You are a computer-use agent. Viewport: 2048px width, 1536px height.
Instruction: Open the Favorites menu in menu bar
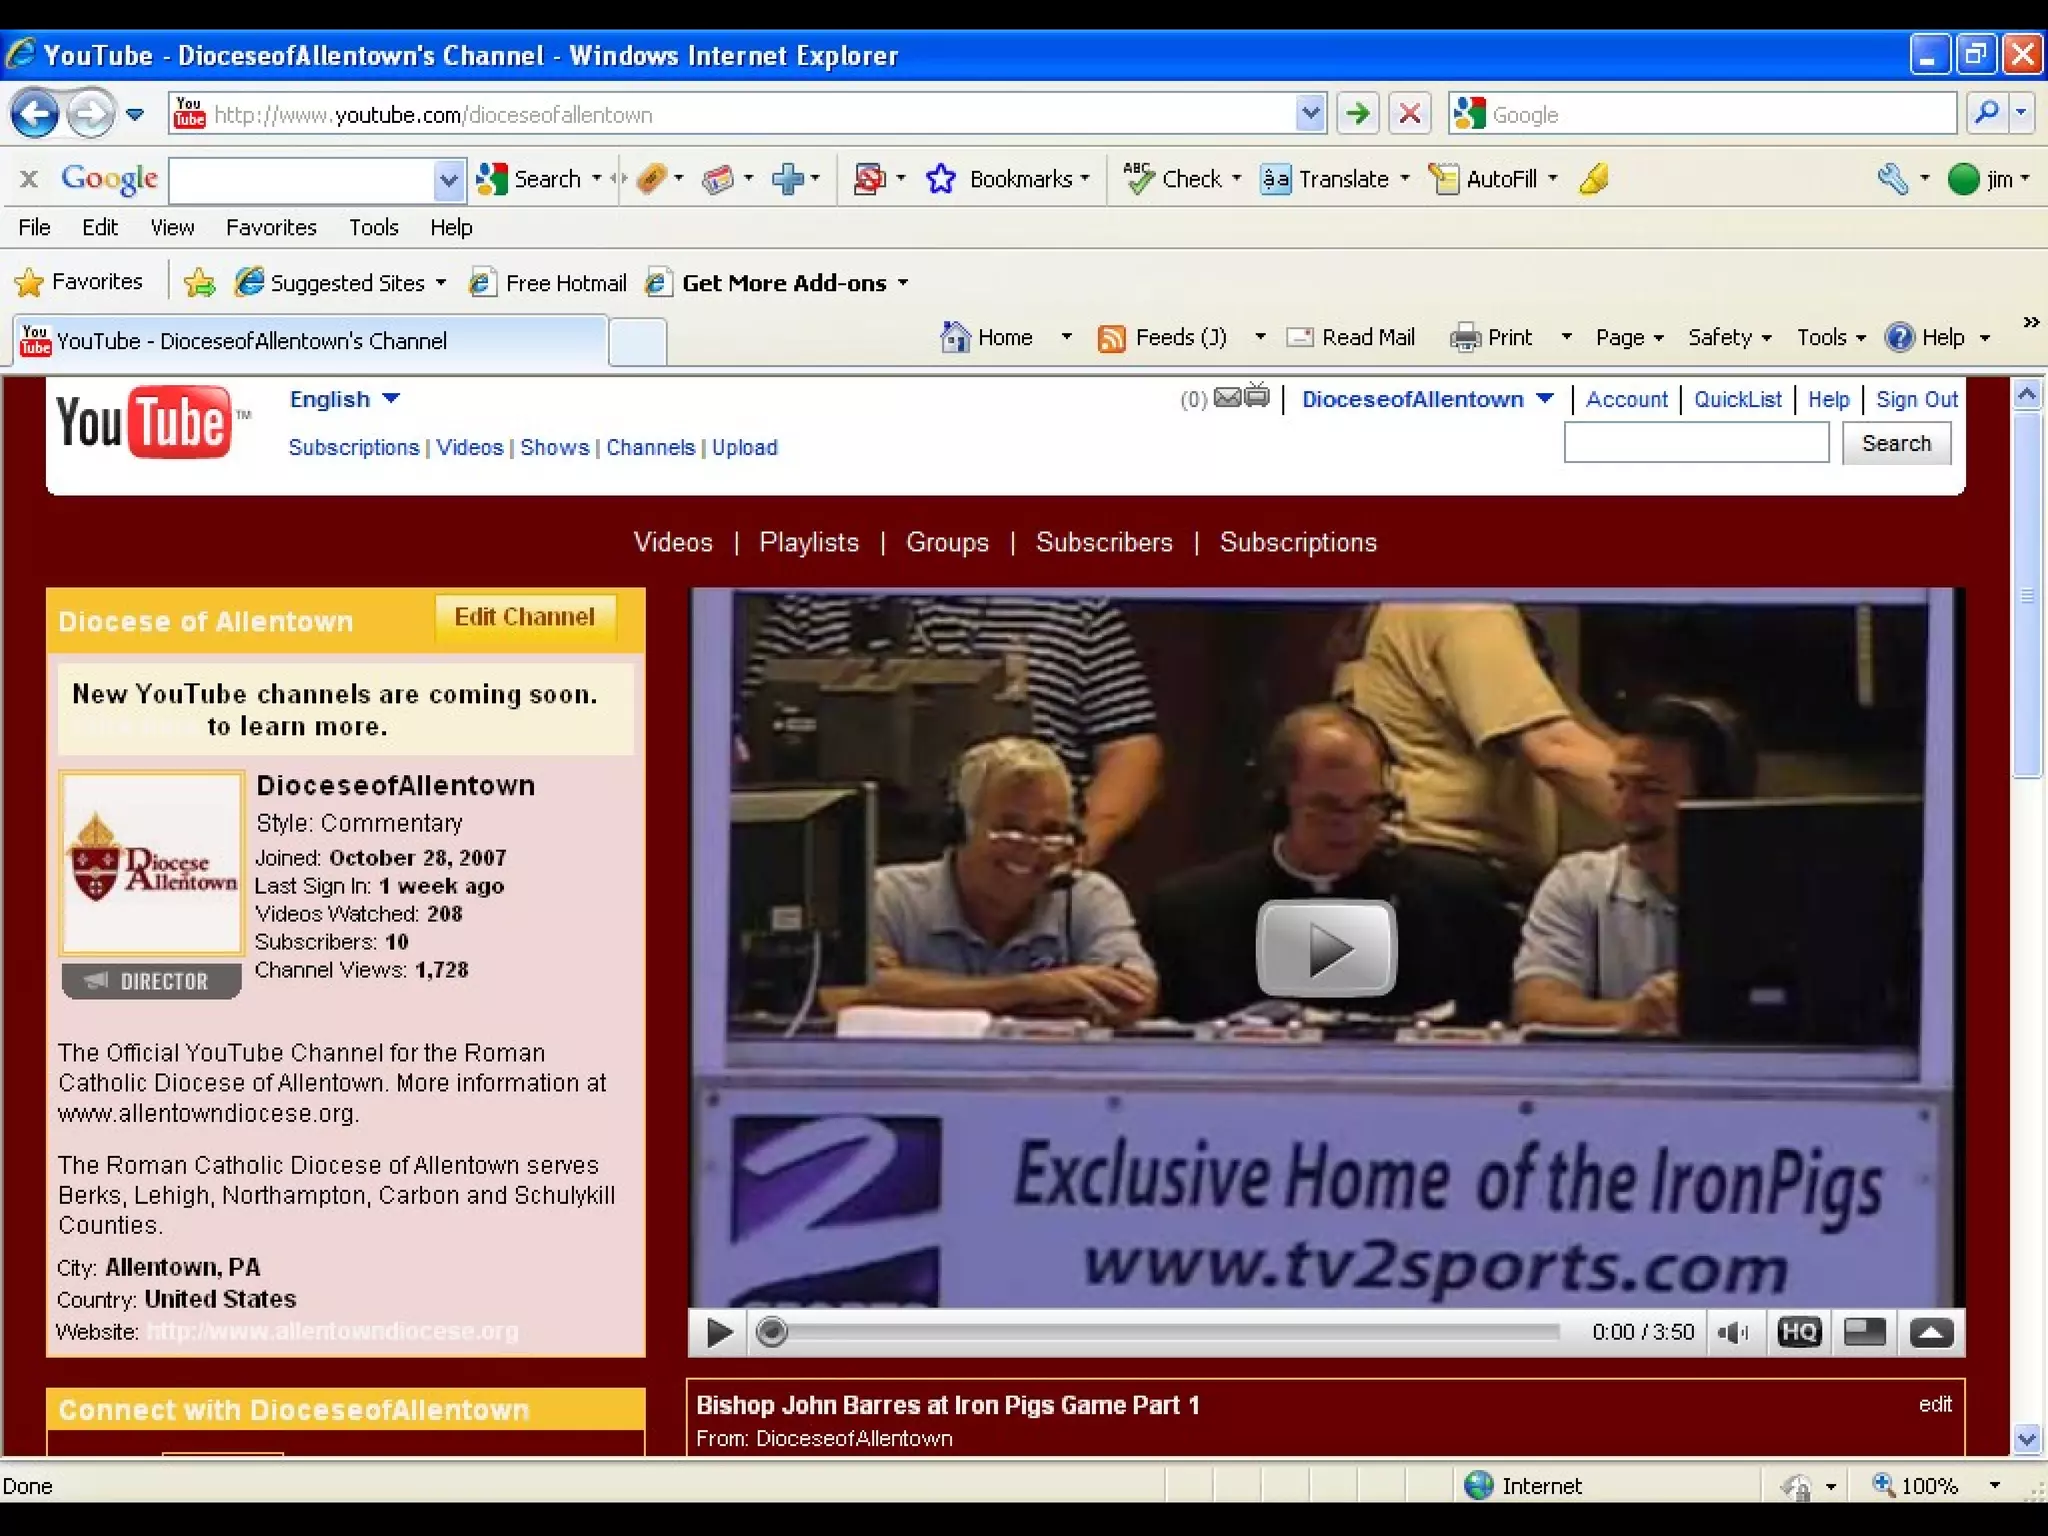[x=271, y=228]
